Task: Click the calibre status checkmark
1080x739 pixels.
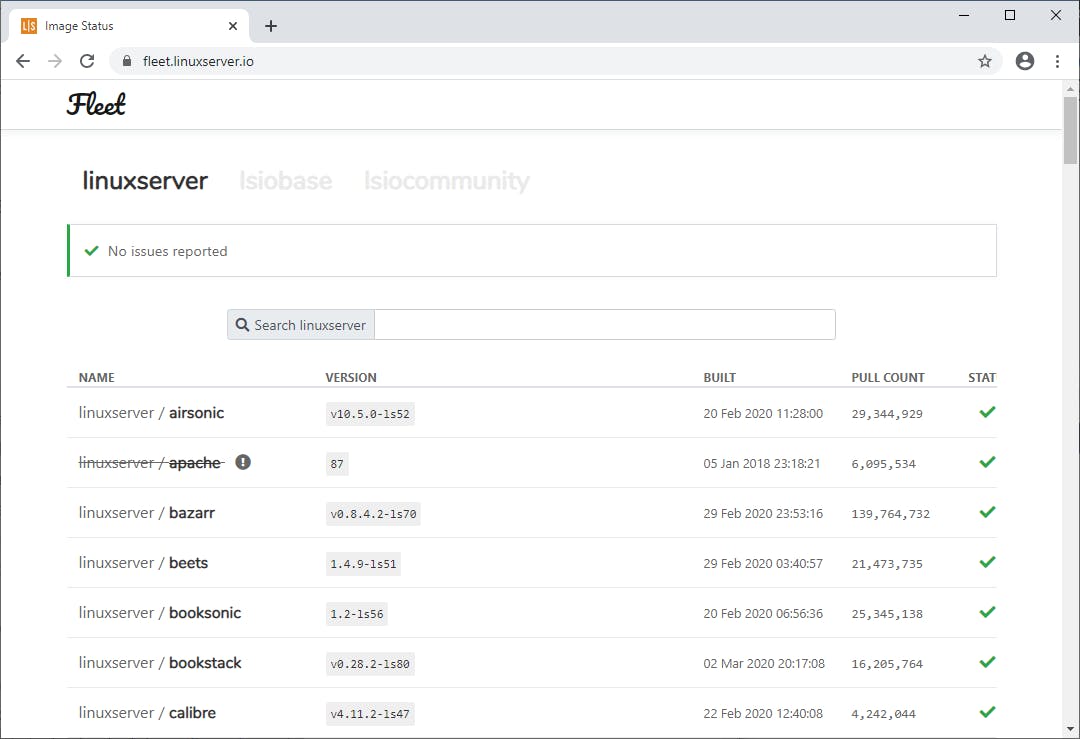Action: 987,712
